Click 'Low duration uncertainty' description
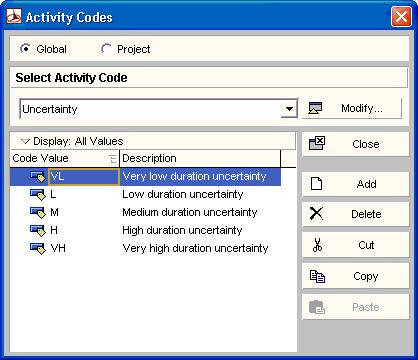This screenshot has height=360, width=418. [x=183, y=194]
